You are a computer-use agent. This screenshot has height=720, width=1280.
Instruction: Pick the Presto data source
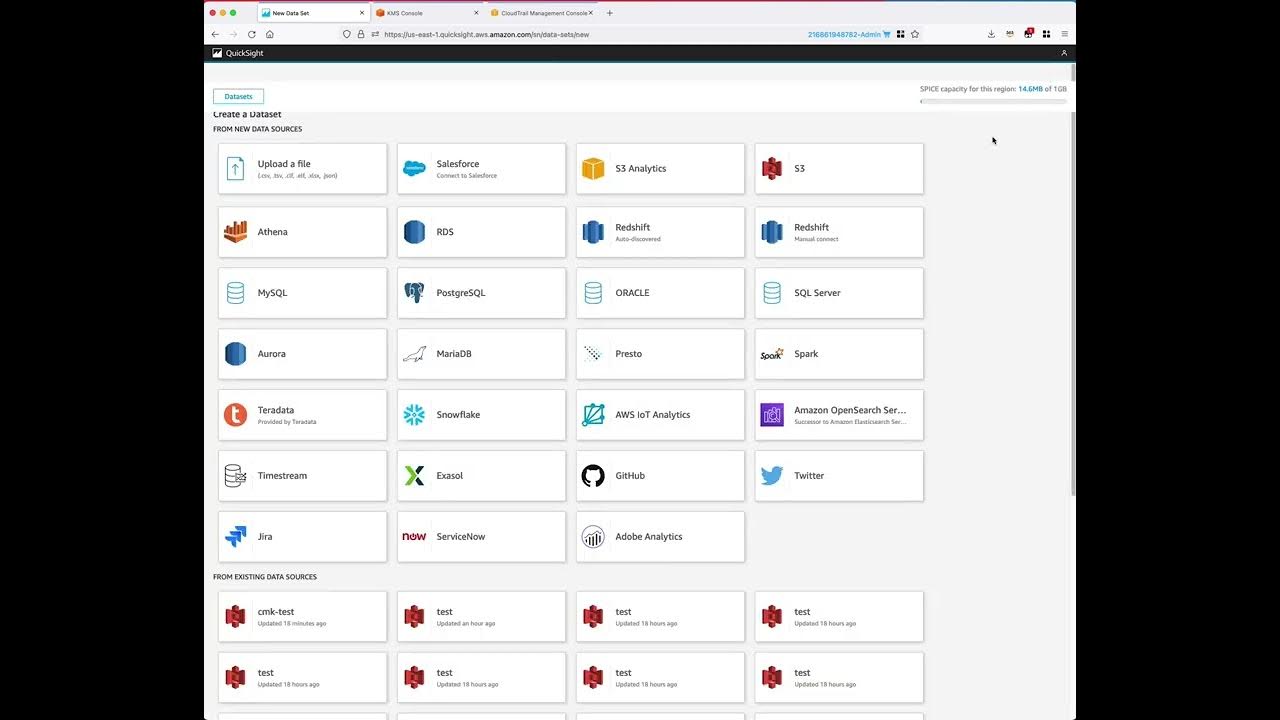pos(660,354)
